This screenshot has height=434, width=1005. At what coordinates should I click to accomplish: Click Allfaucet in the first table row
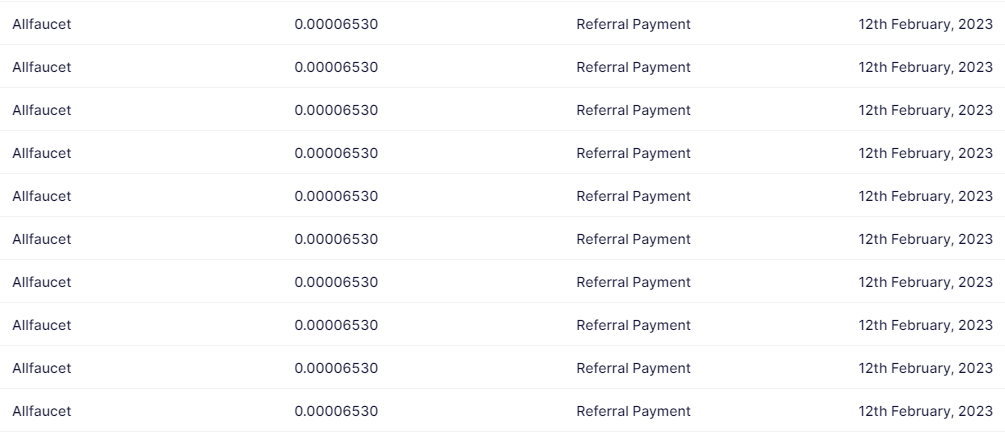[42, 24]
